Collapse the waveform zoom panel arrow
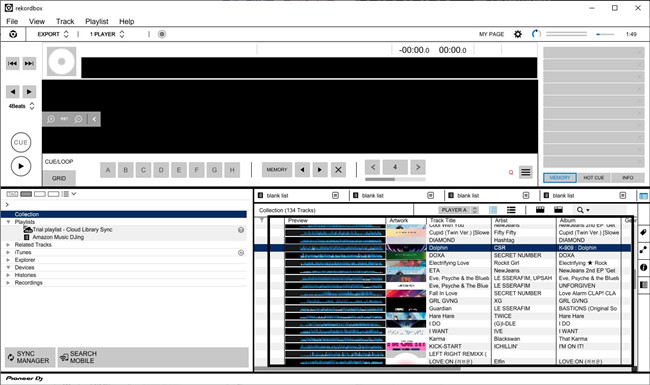The image size is (650, 385). pyautogui.click(x=95, y=119)
